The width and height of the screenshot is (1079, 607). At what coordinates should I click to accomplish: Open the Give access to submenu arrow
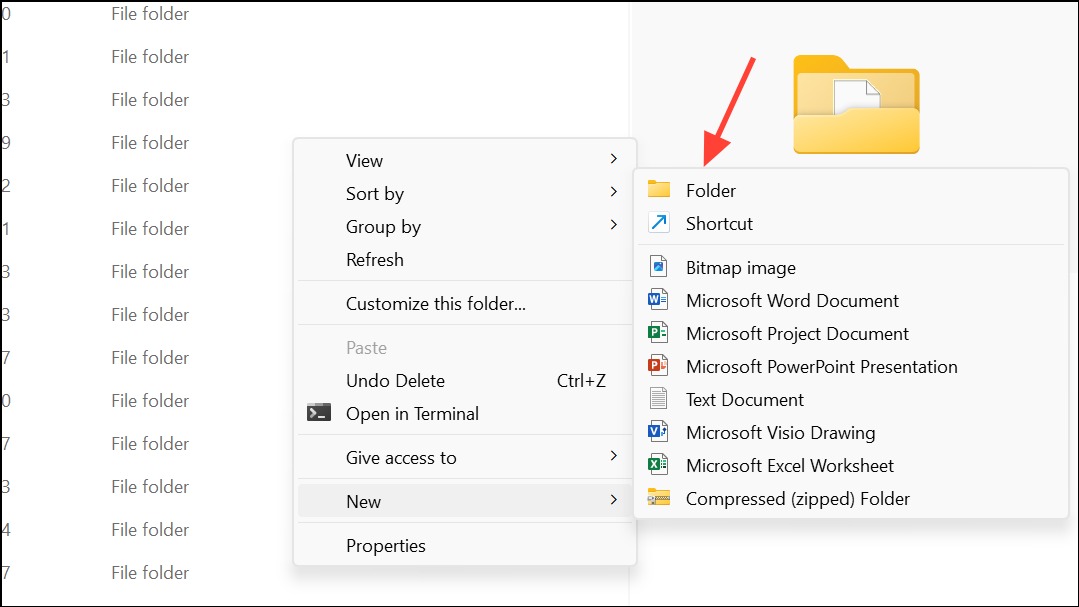click(613, 457)
